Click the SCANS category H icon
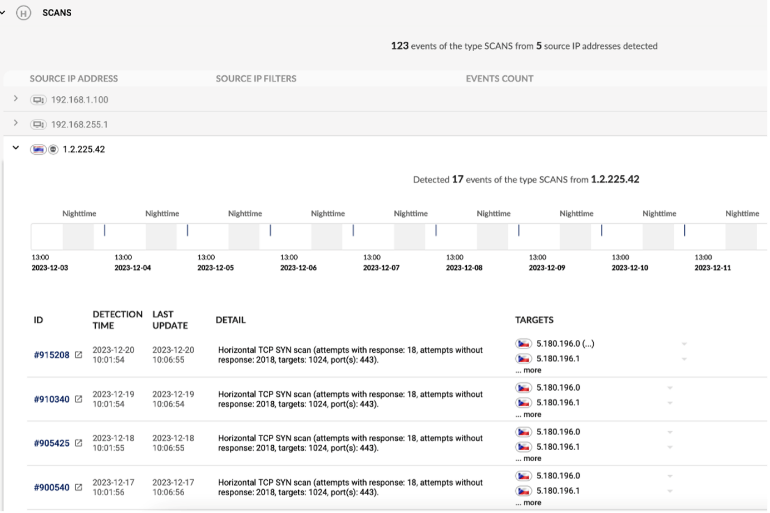 [24, 13]
